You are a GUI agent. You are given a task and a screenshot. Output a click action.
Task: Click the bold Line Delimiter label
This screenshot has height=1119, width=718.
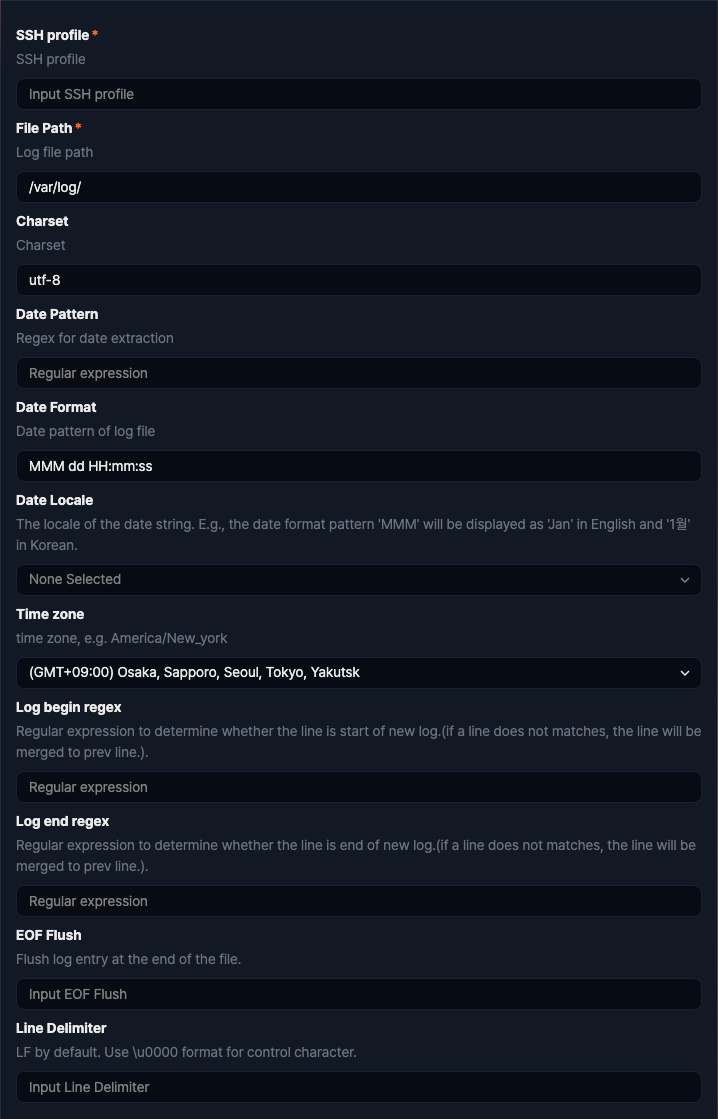[x=61, y=1028]
